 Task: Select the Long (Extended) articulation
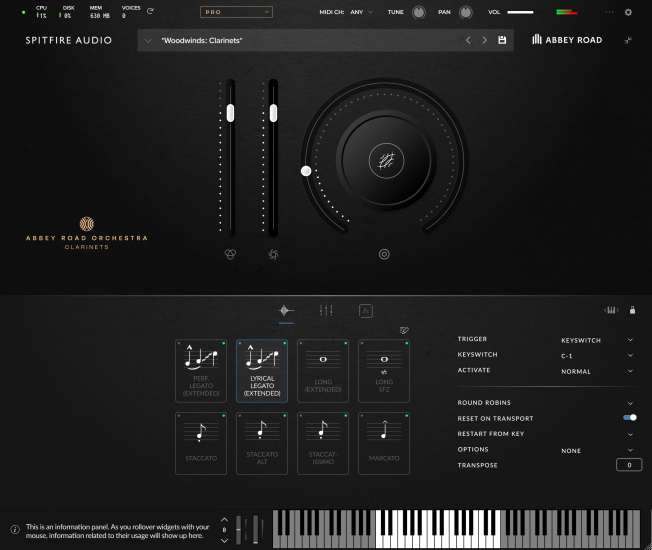[x=323, y=371]
